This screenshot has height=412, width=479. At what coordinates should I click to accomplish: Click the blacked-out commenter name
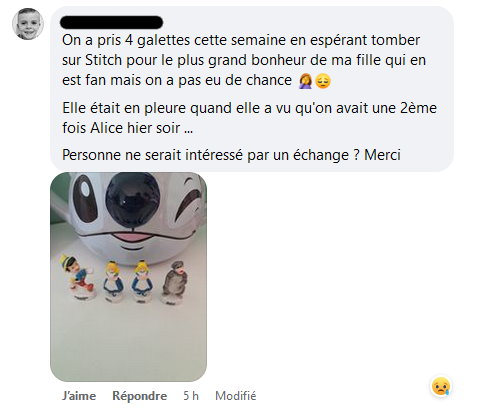(x=111, y=22)
